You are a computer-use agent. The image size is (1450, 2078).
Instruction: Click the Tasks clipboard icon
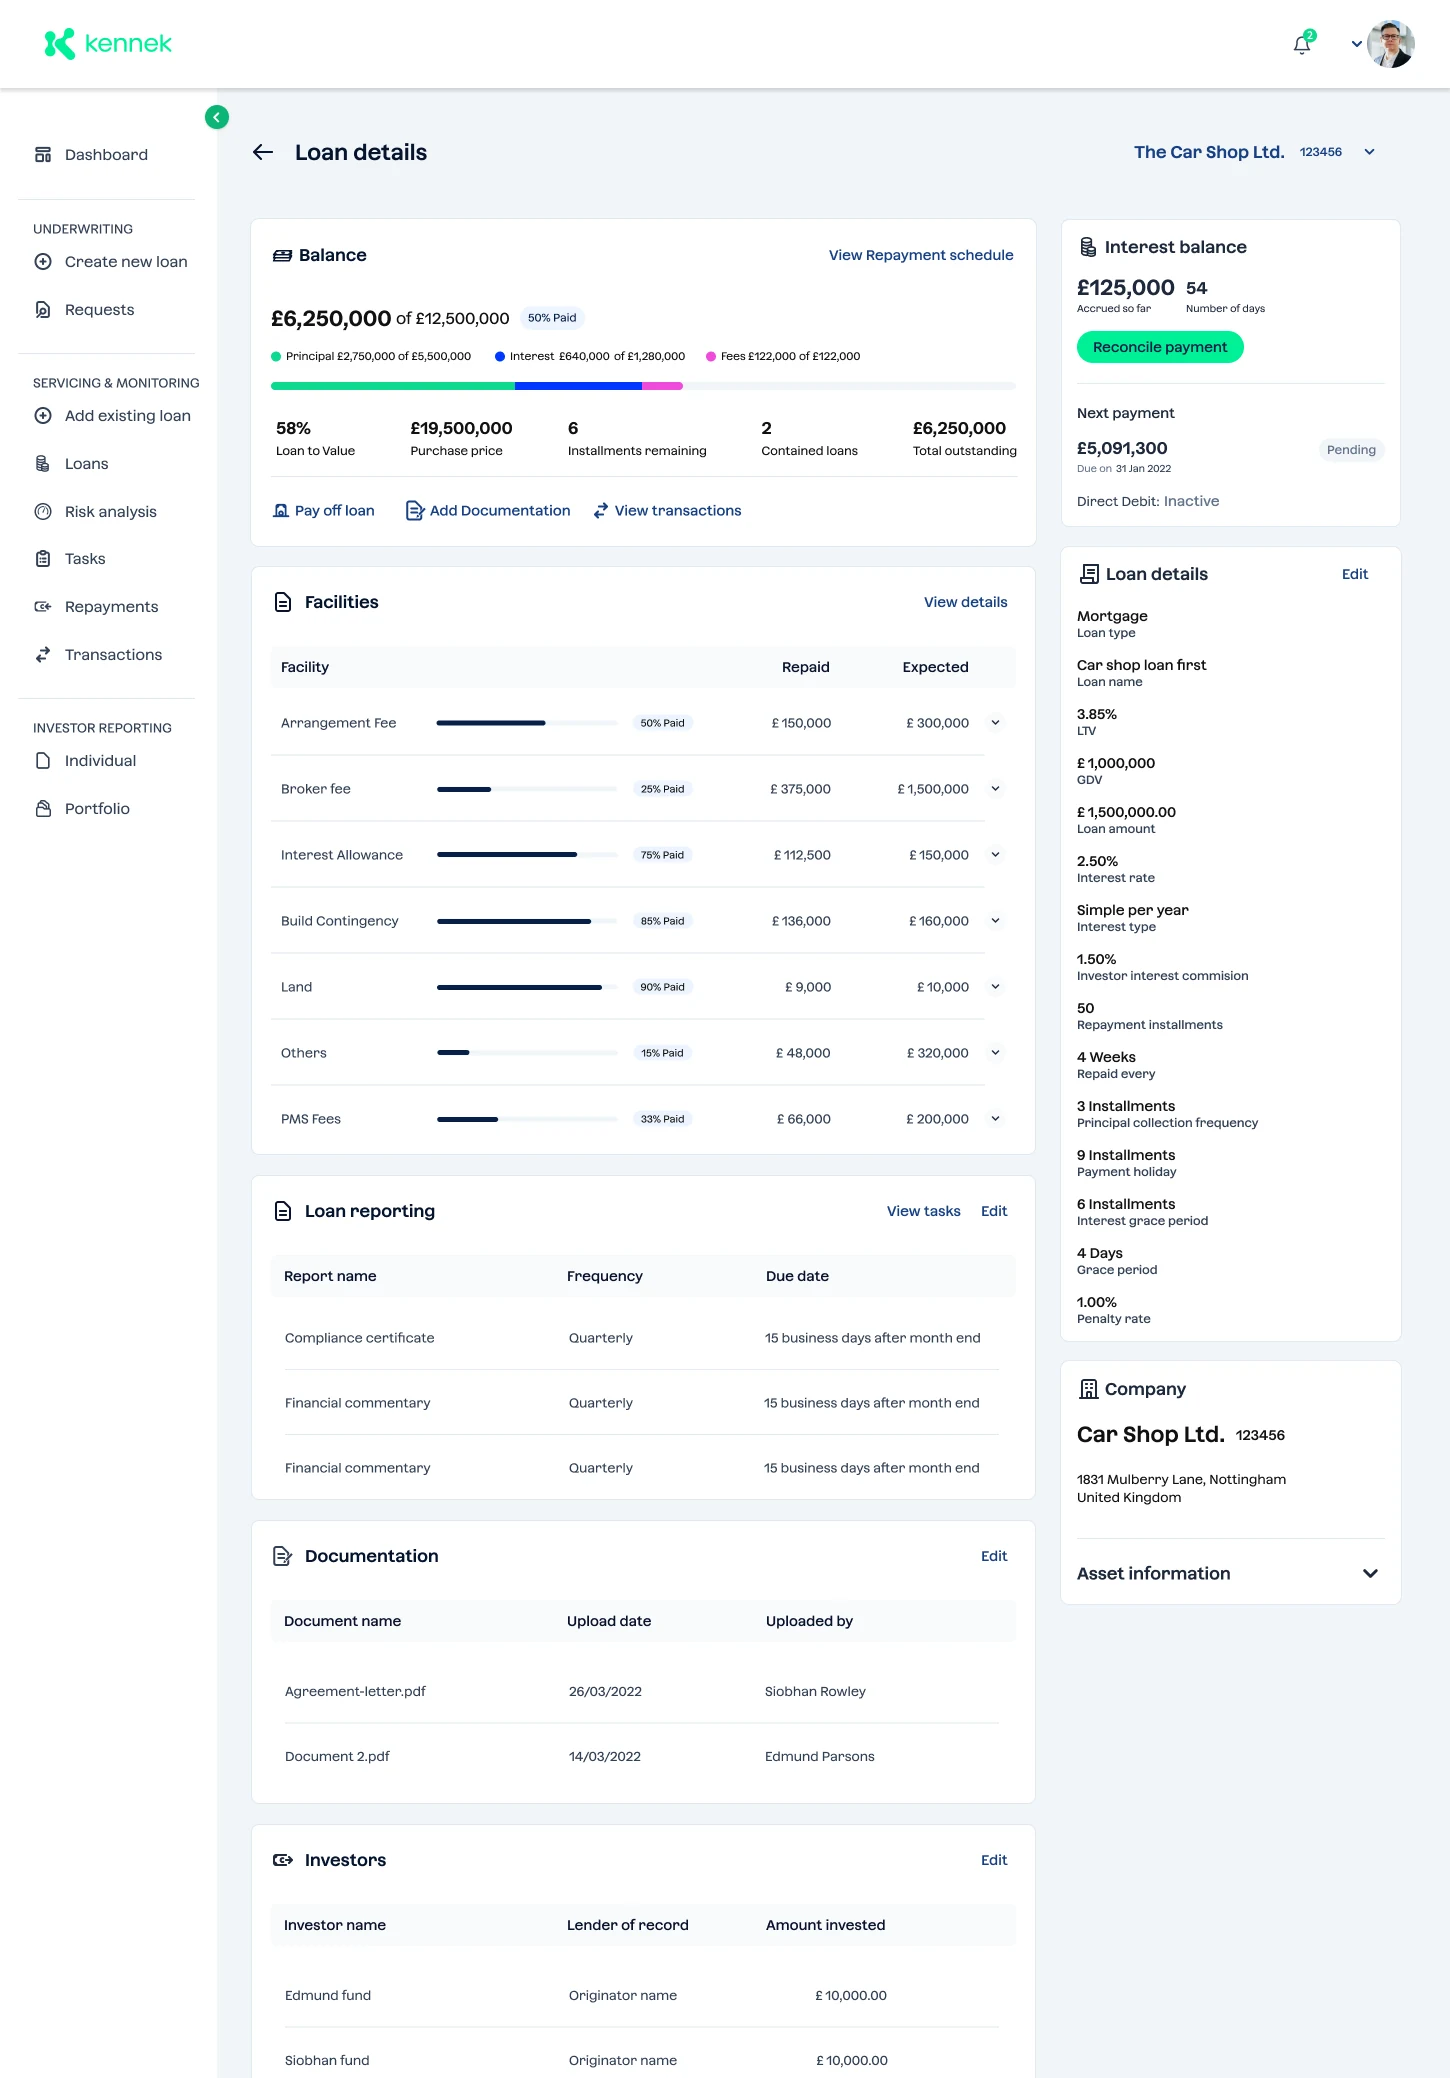click(x=43, y=559)
